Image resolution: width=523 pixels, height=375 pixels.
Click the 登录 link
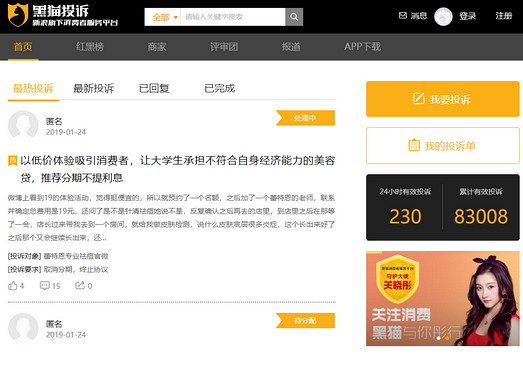click(x=467, y=16)
